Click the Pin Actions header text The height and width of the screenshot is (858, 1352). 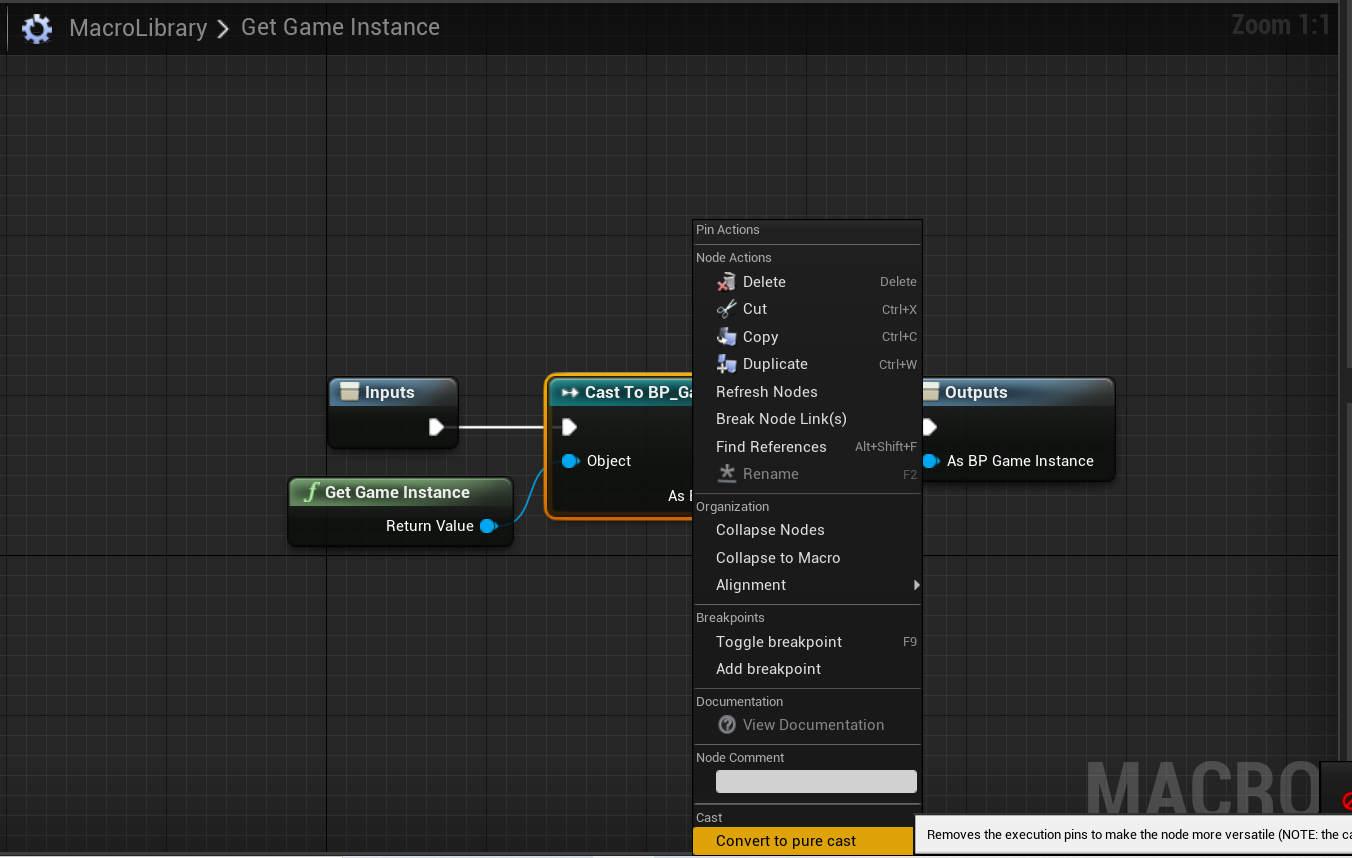(x=728, y=230)
